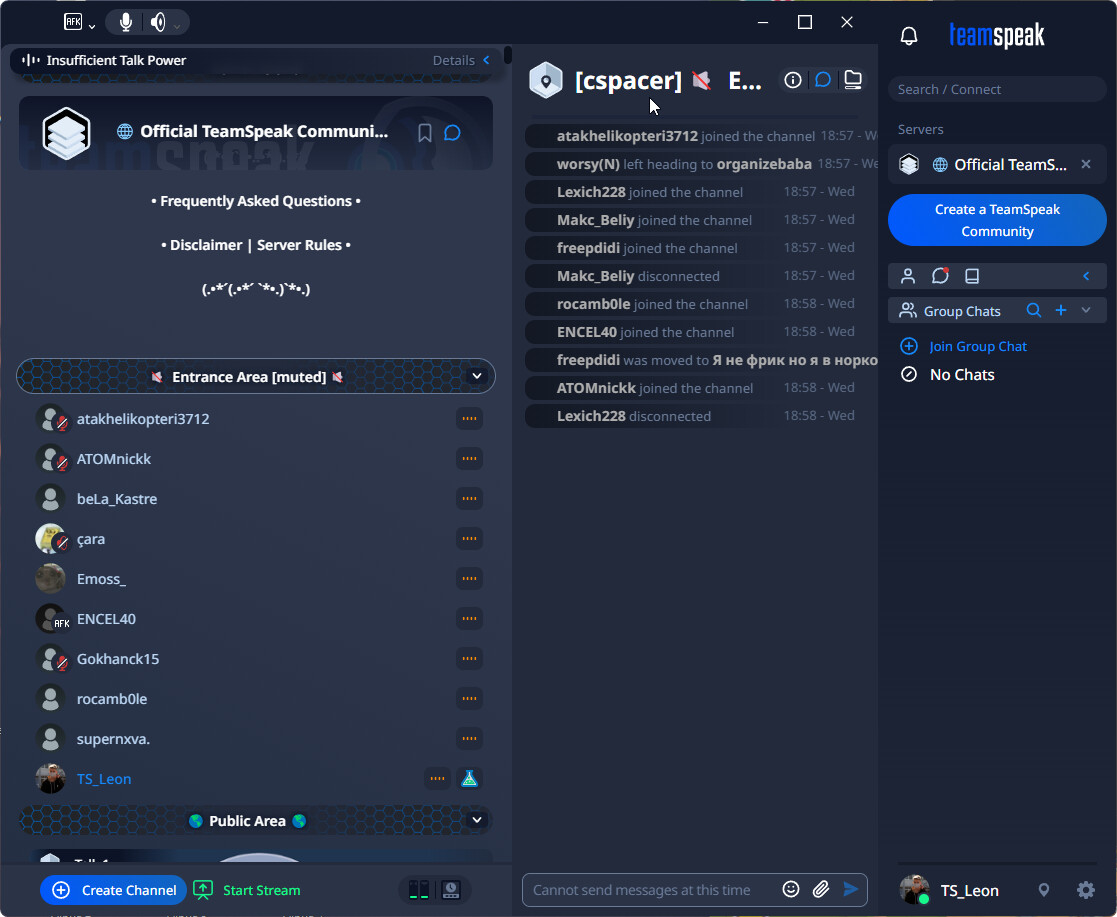Viewport: 1117px width, 917px height.
Task: Collapse the Entrance Area channel list
Action: click(477, 376)
